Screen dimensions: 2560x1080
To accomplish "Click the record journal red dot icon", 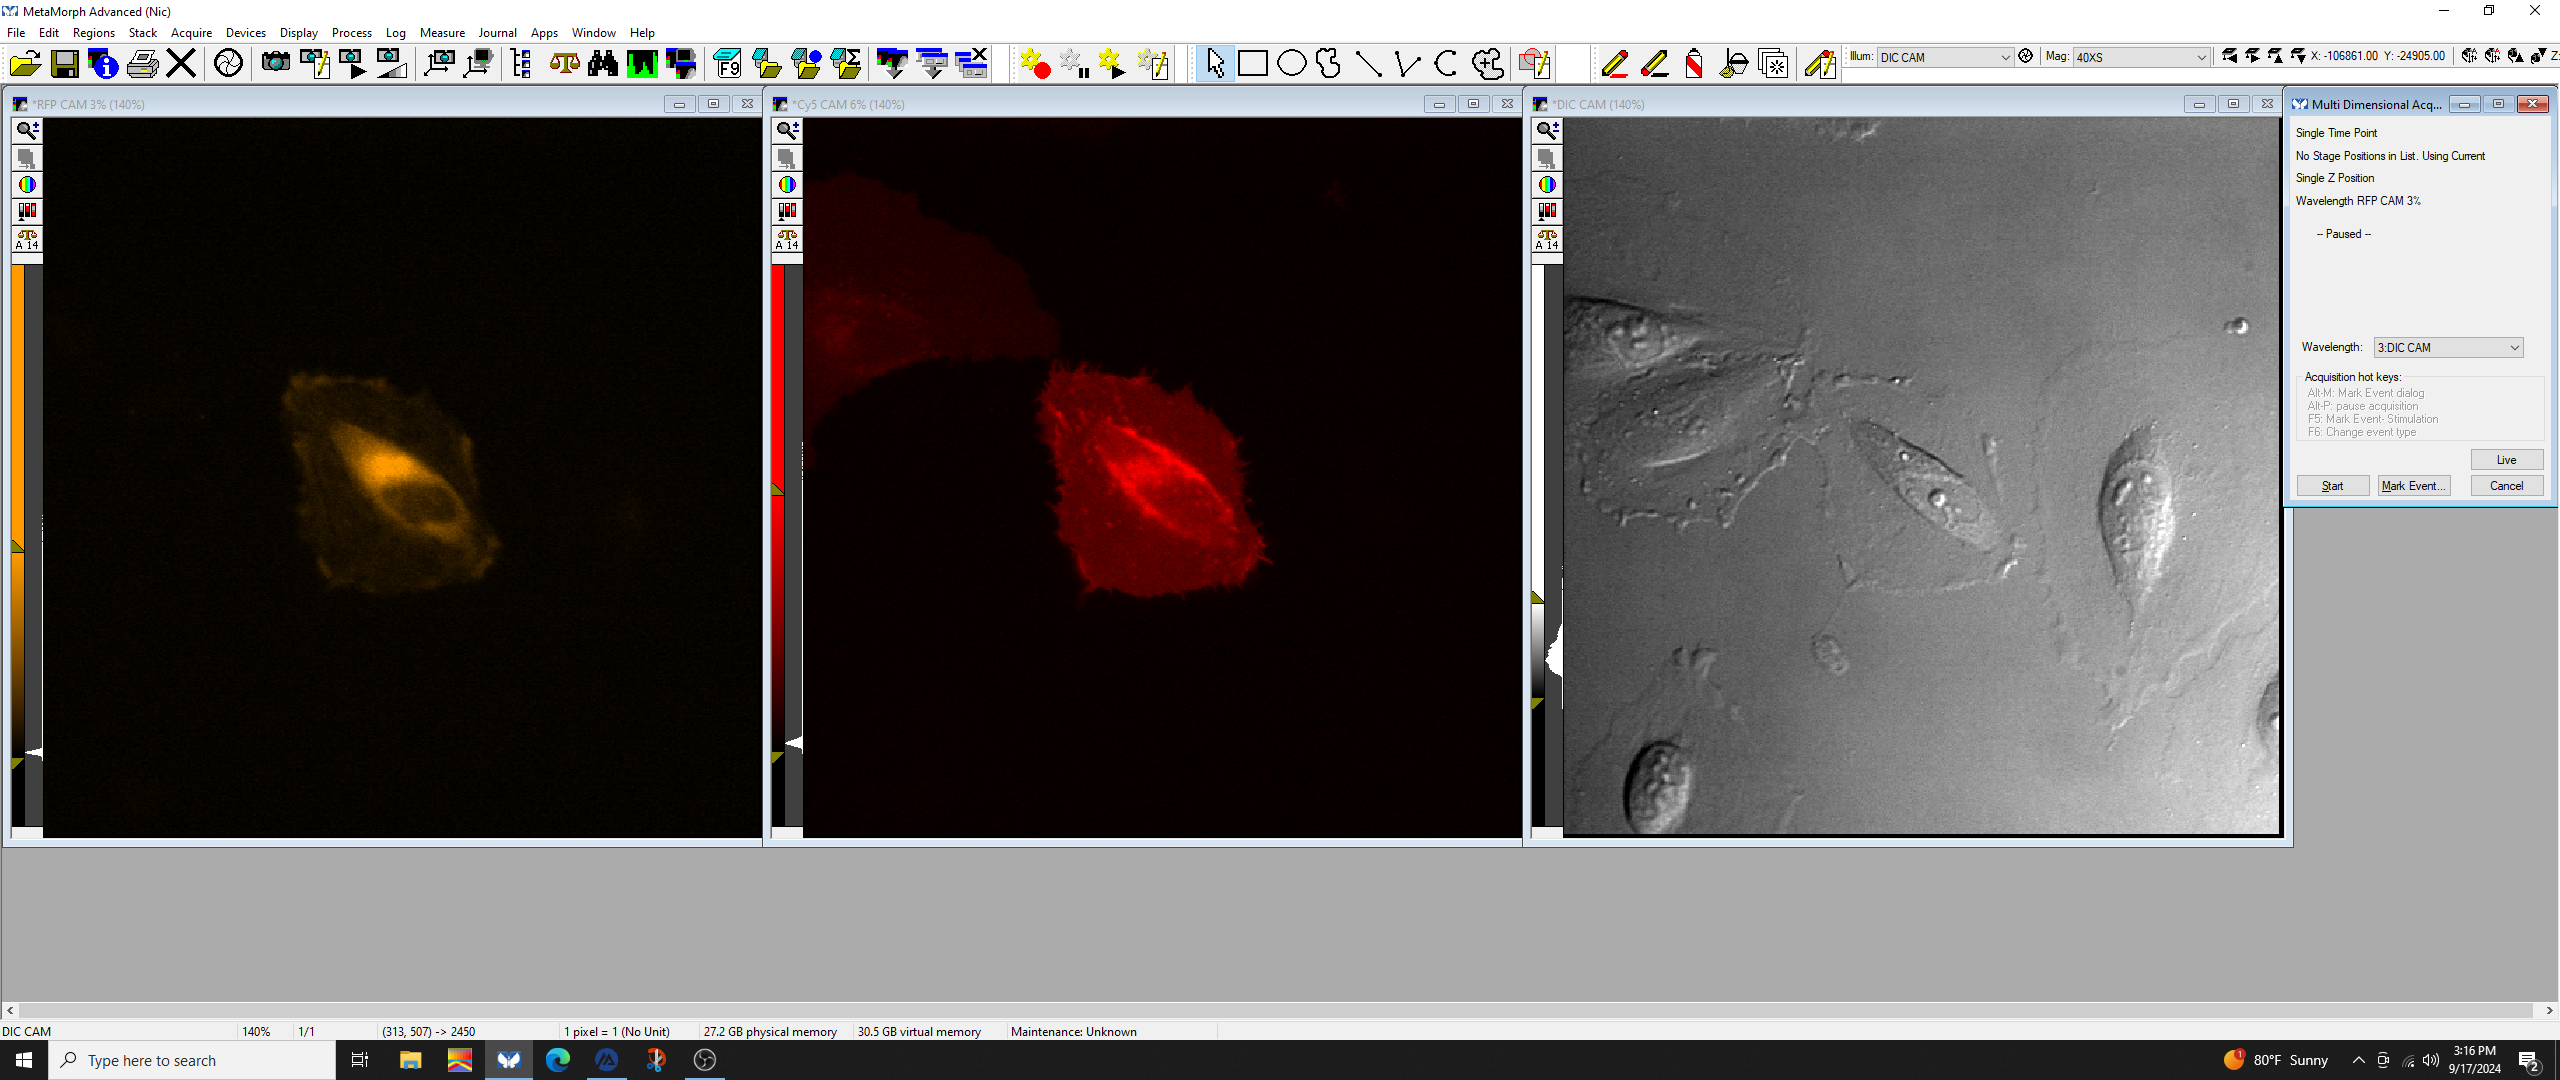I will pyautogui.click(x=1035, y=64).
